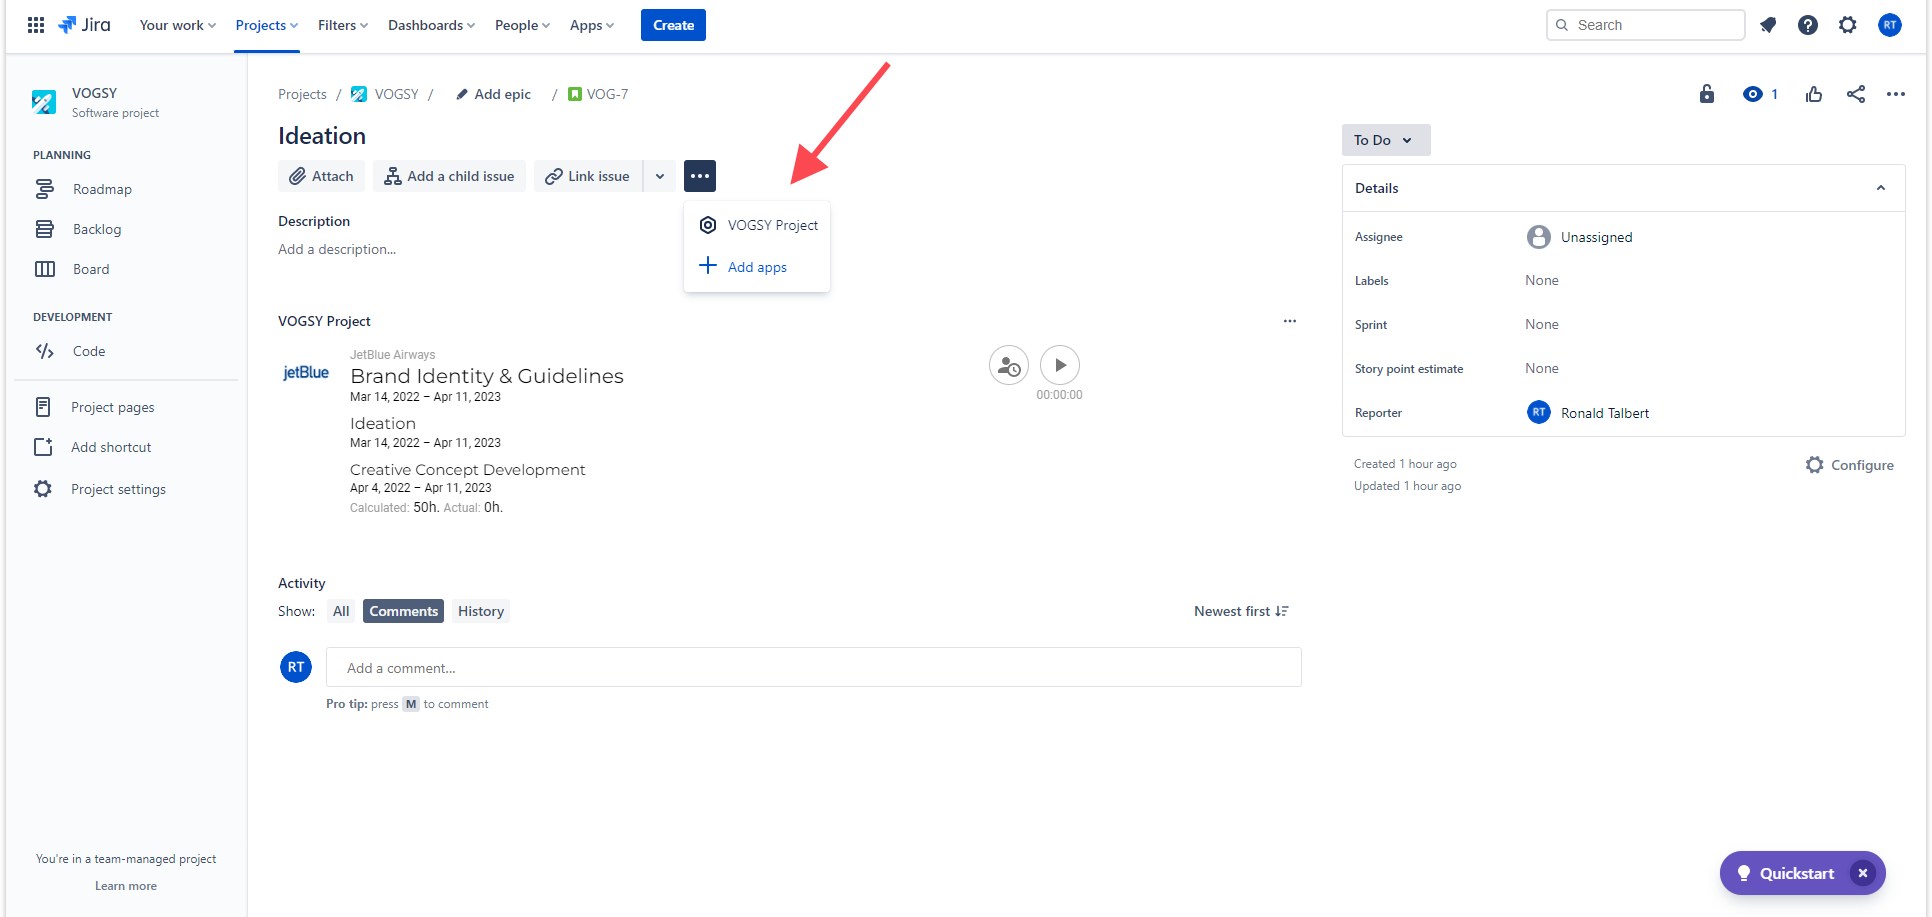Image resolution: width=1932 pixels, height=917 pixels.
Task: Click the Learn more link
Action: (126, 886)
